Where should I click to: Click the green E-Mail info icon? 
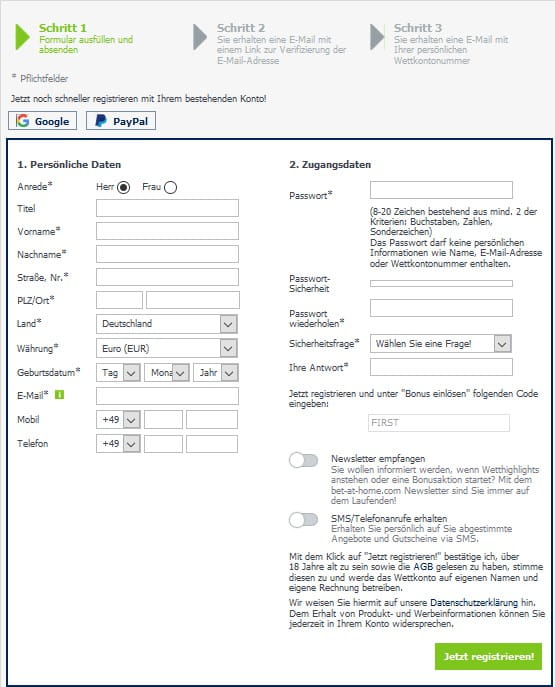[59, 395]
